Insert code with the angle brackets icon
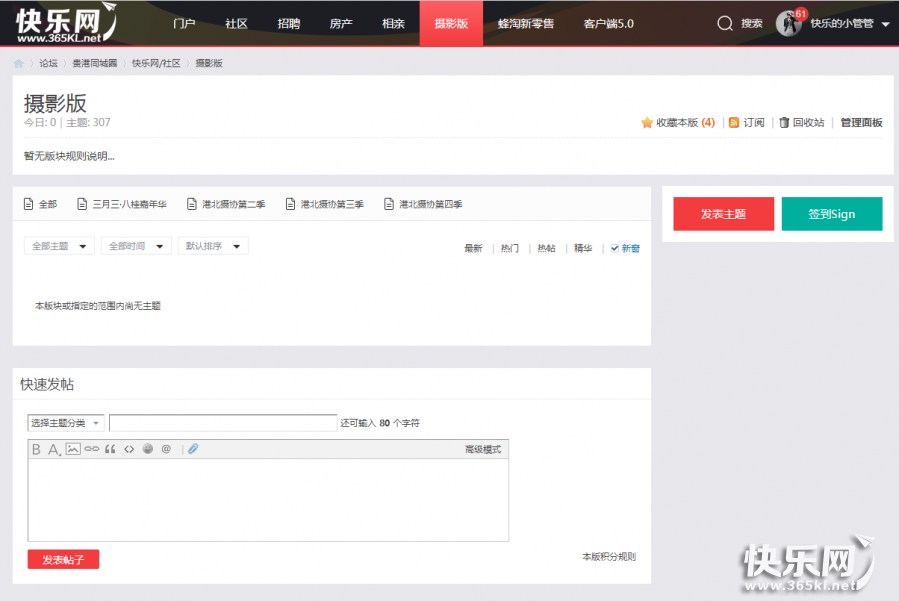 tap(129, 449)
